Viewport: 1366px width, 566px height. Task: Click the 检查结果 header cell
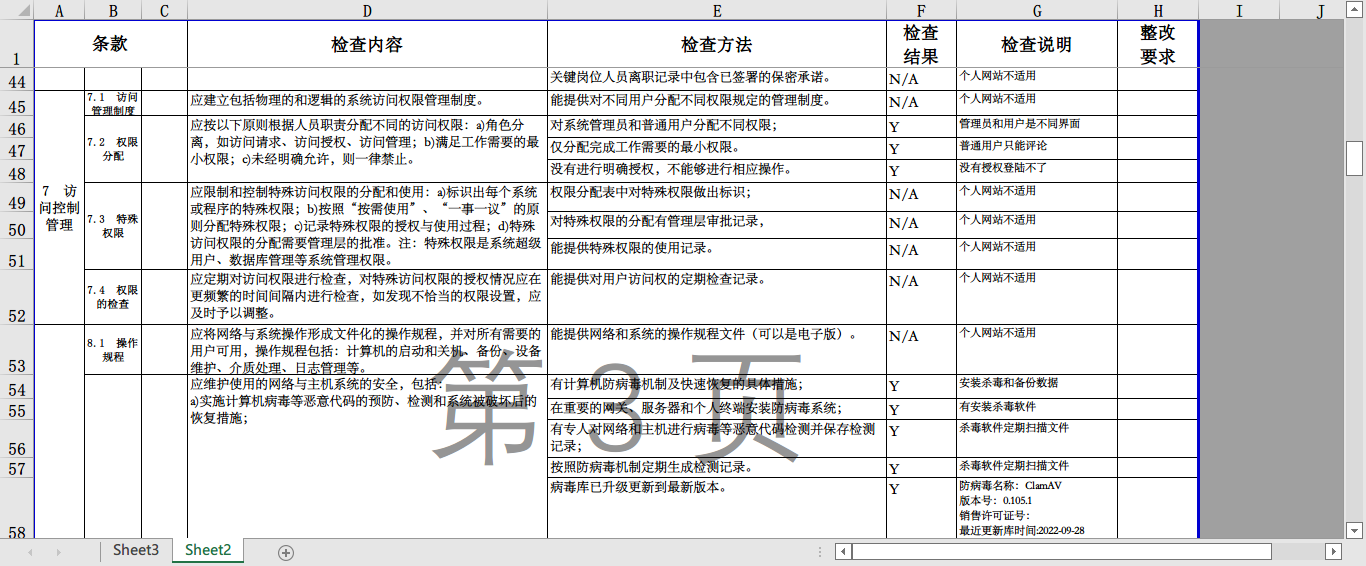pos(921,44)
